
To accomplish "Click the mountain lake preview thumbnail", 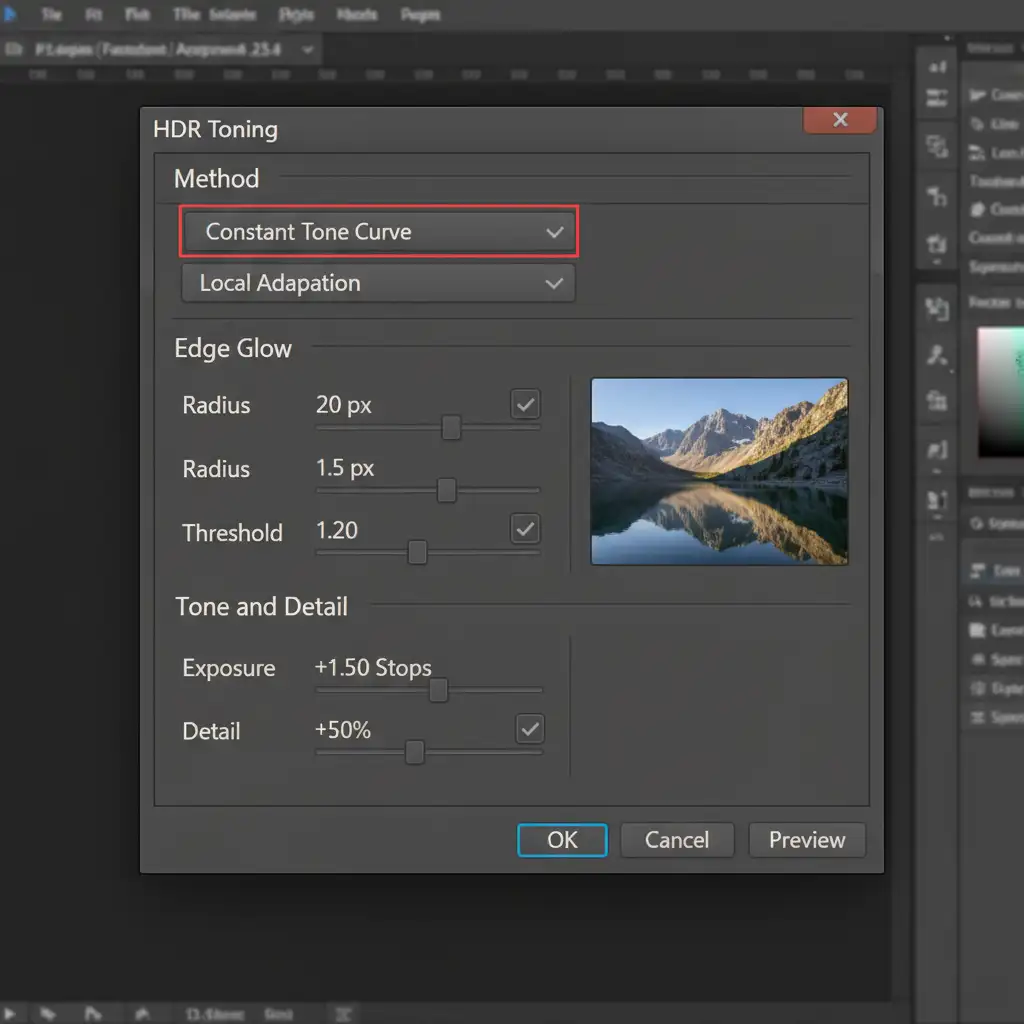I will (719, 471).
